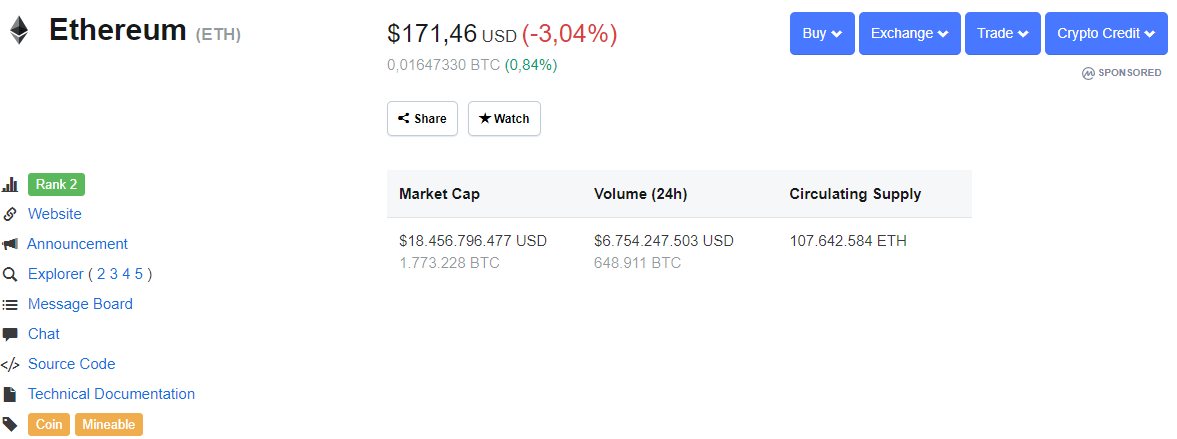Open the Buy dropdown

(x=822, y=33)
